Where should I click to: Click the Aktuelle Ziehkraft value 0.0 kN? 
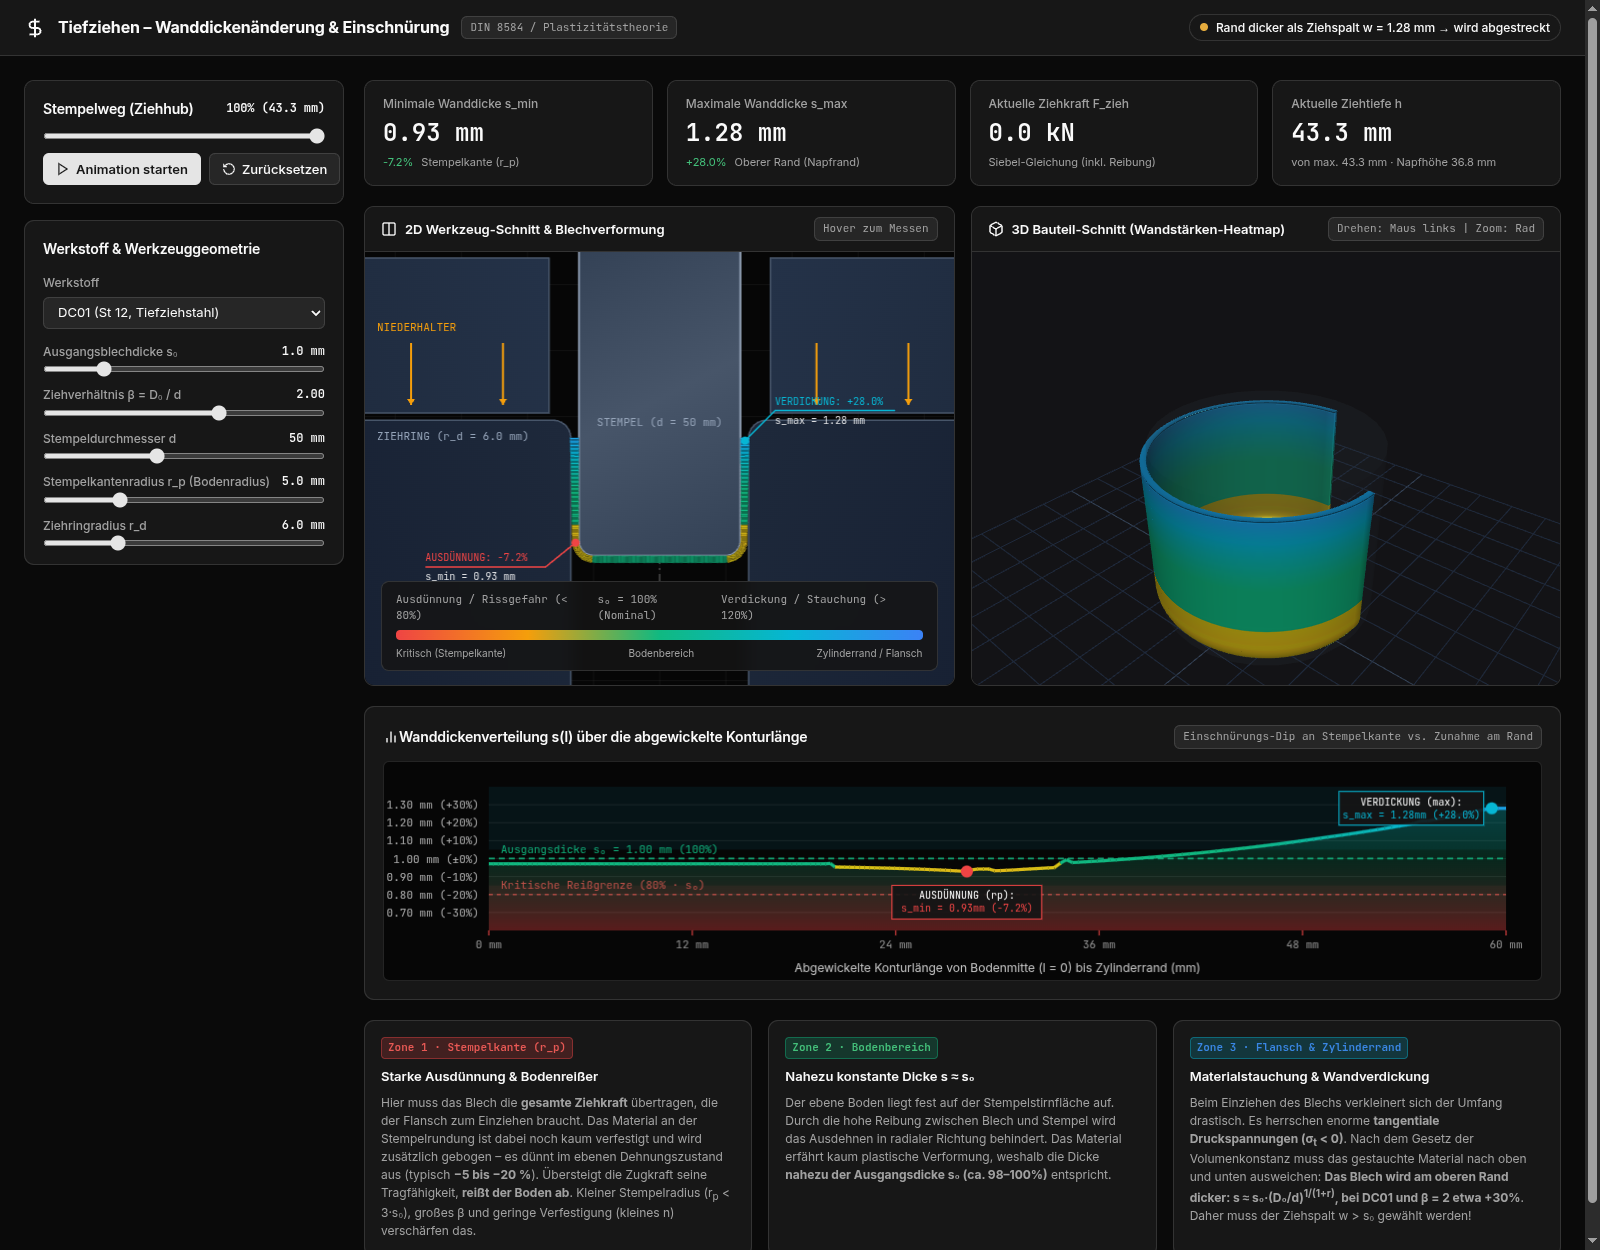1031,133
